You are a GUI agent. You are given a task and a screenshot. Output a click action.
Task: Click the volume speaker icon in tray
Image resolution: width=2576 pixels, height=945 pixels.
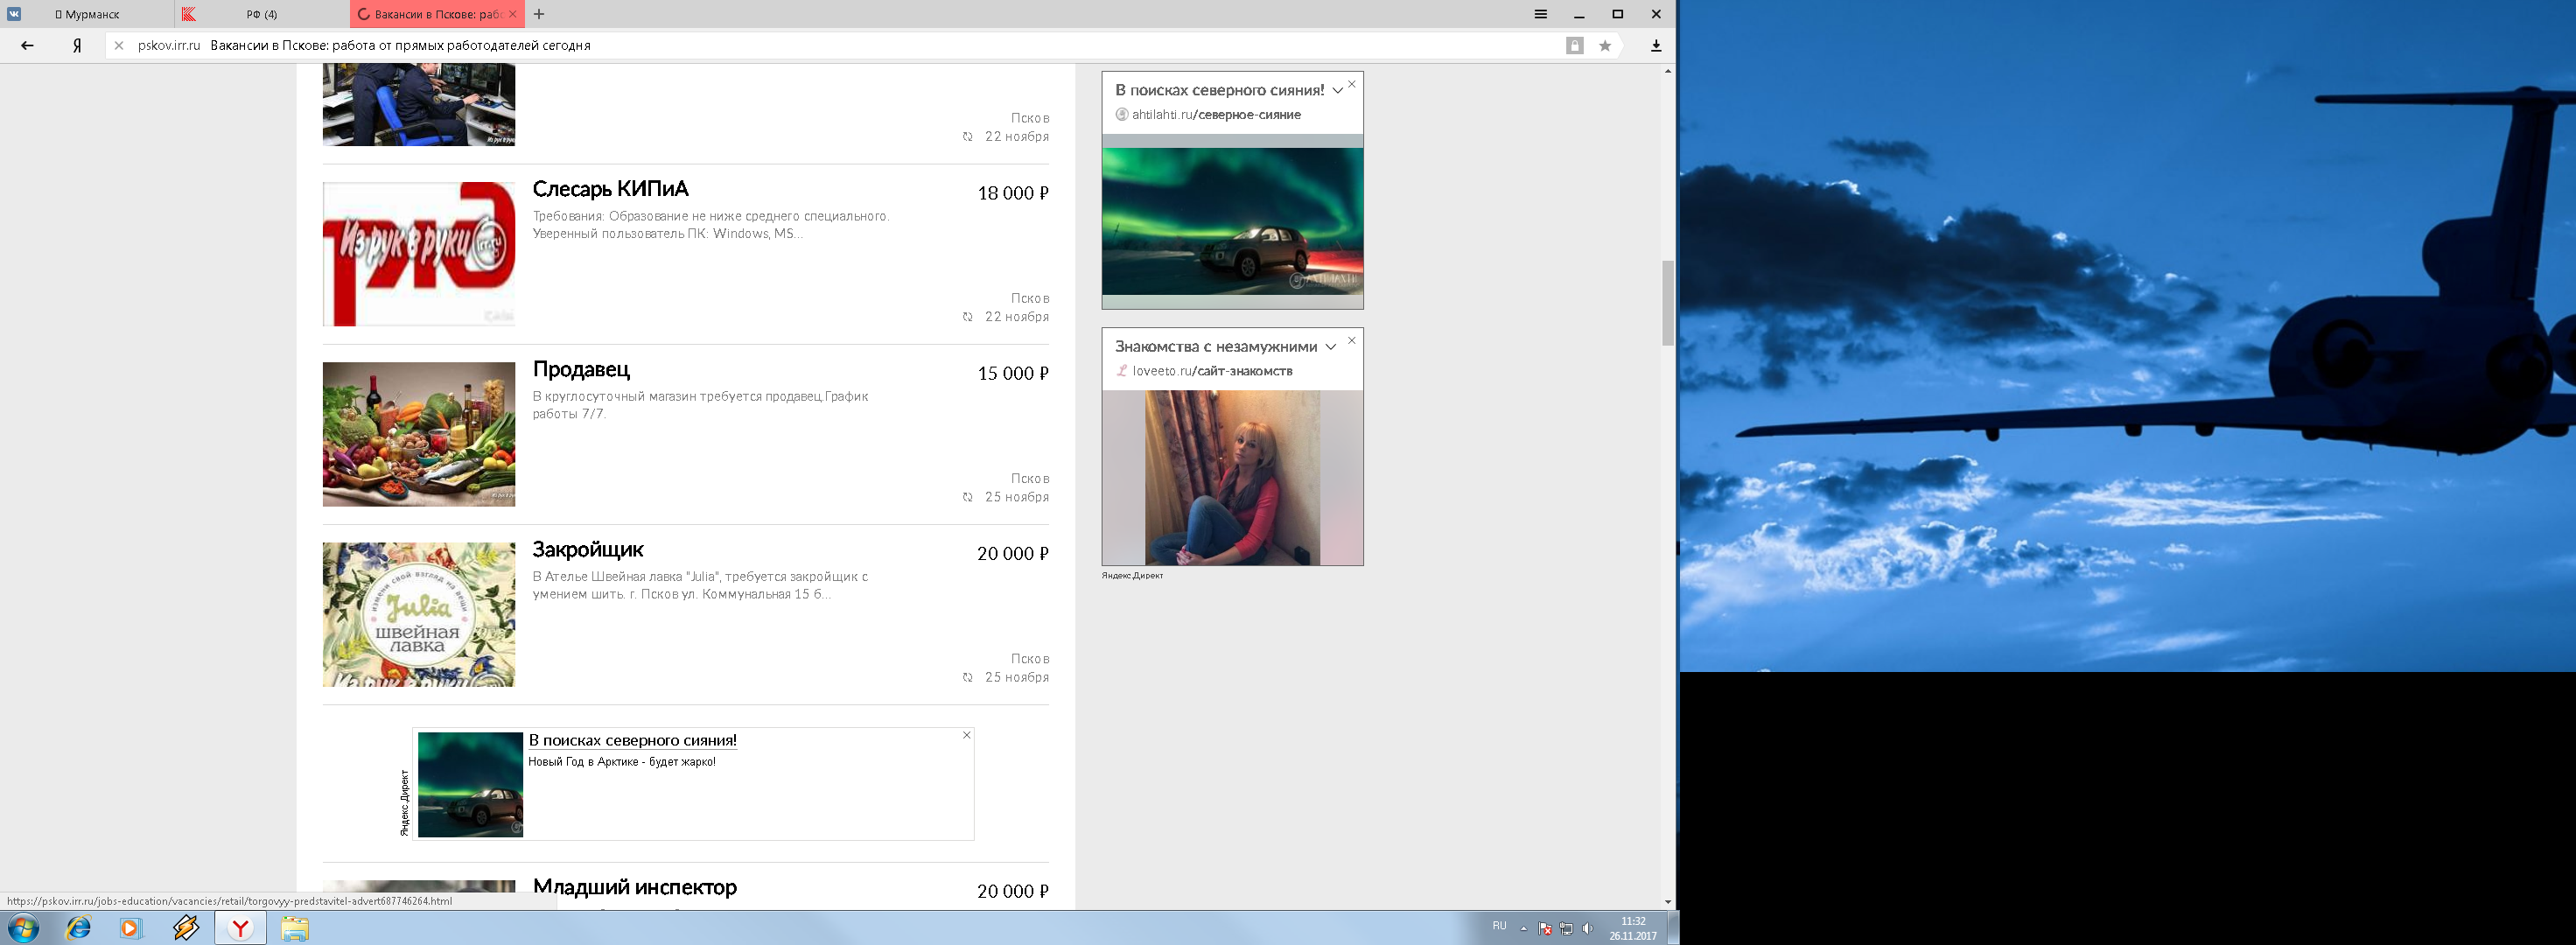click(x=1587, y=928)
